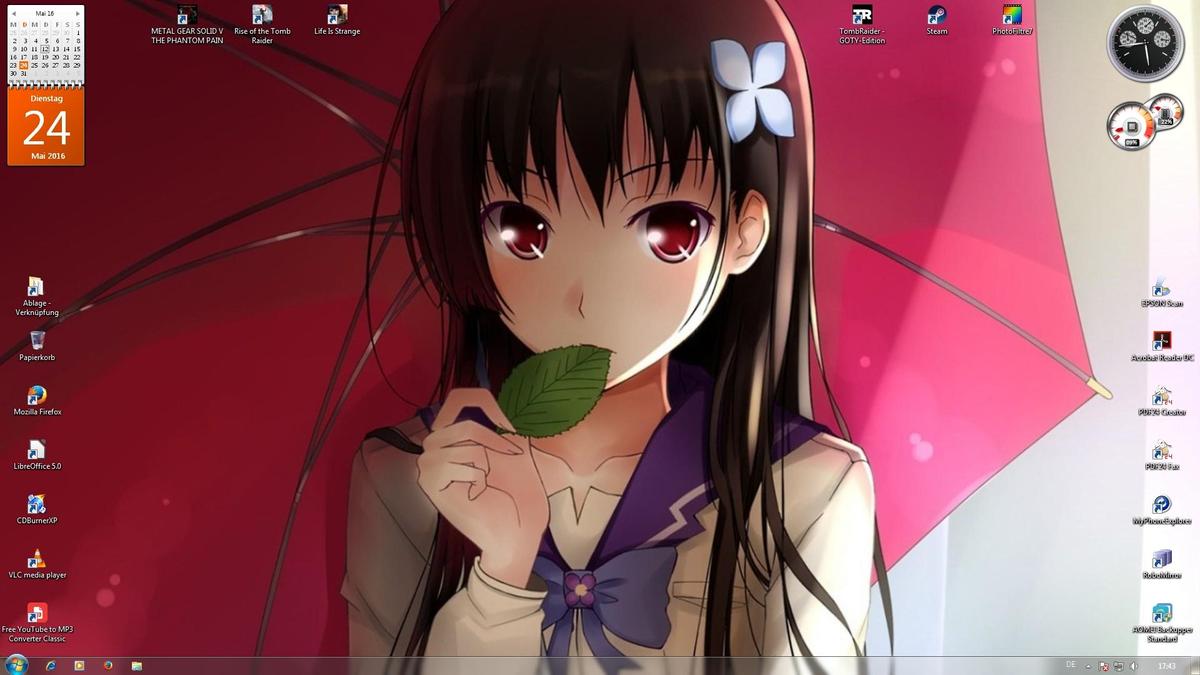This screenshot has width=1200, height=675.
Task: Open the Ablage - Verknüpfung folder shortcut
Action: [x=37, y=297]
